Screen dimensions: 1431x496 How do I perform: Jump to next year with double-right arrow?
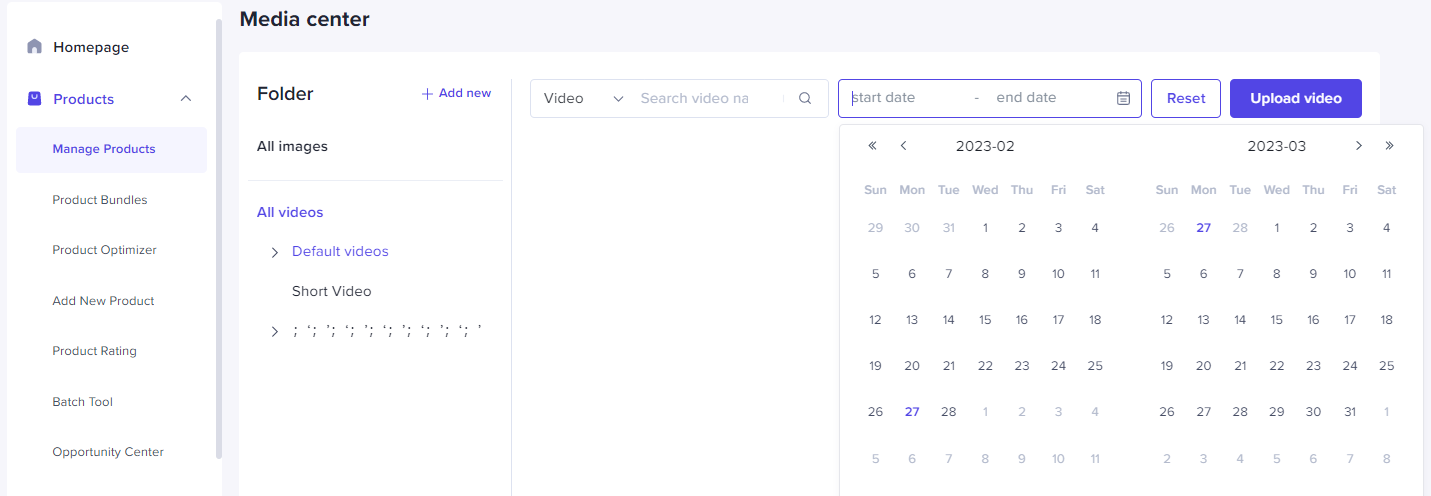(x=1389, y=146)
